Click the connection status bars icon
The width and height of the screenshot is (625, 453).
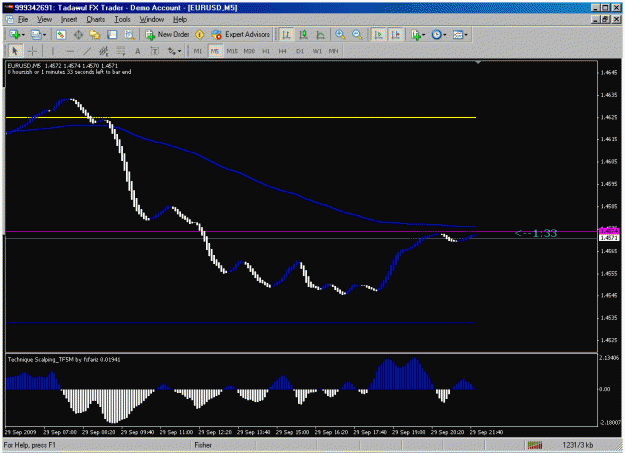[x=535, y=445]
